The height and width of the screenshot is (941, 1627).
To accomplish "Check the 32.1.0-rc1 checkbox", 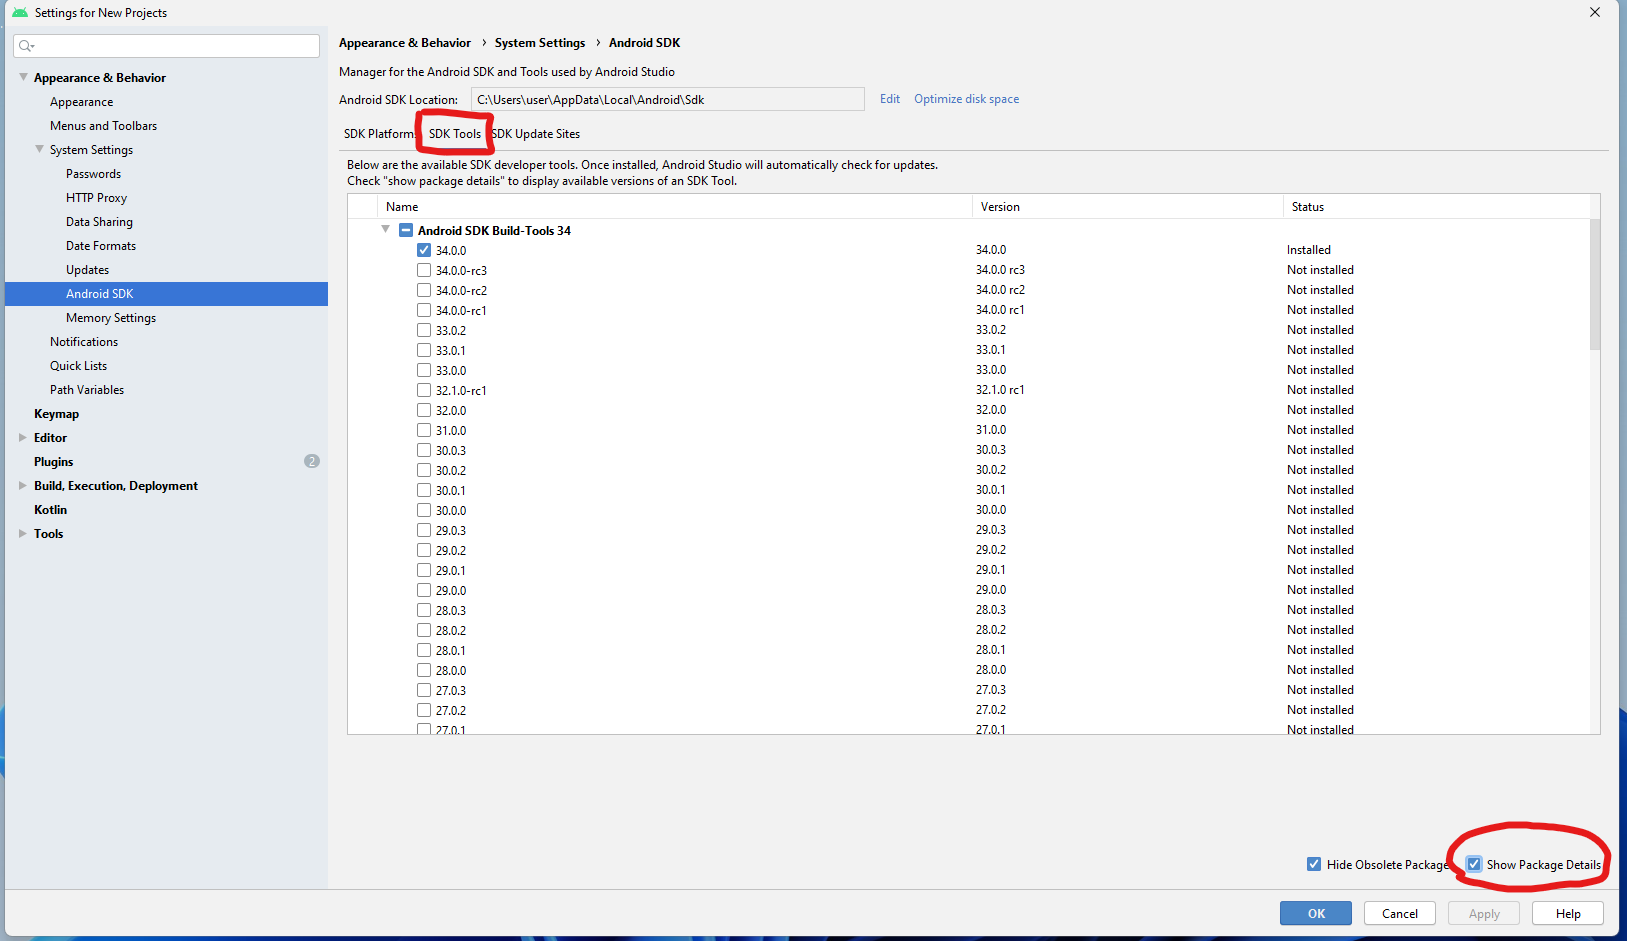I will click(424, 390).
